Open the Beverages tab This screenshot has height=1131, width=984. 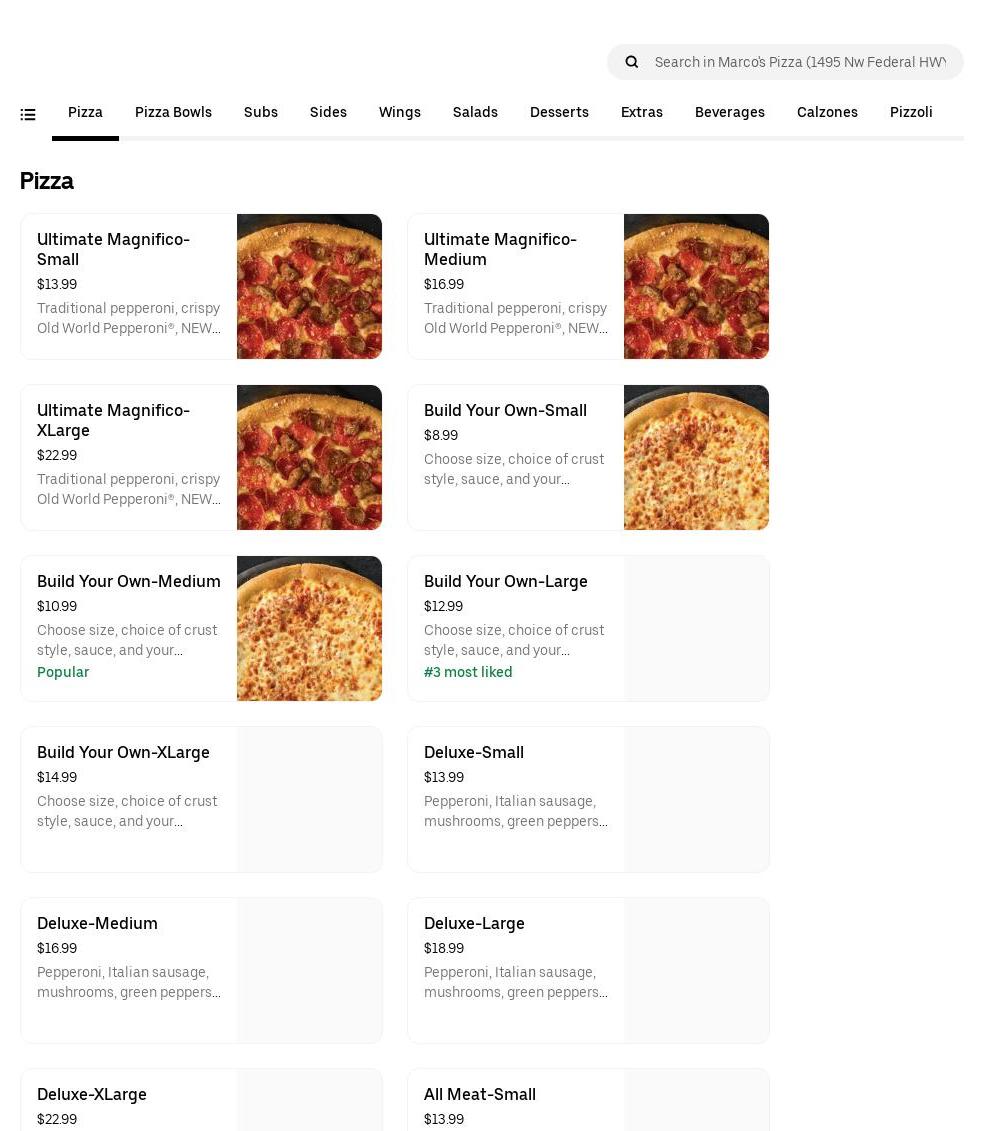point(730,112)
